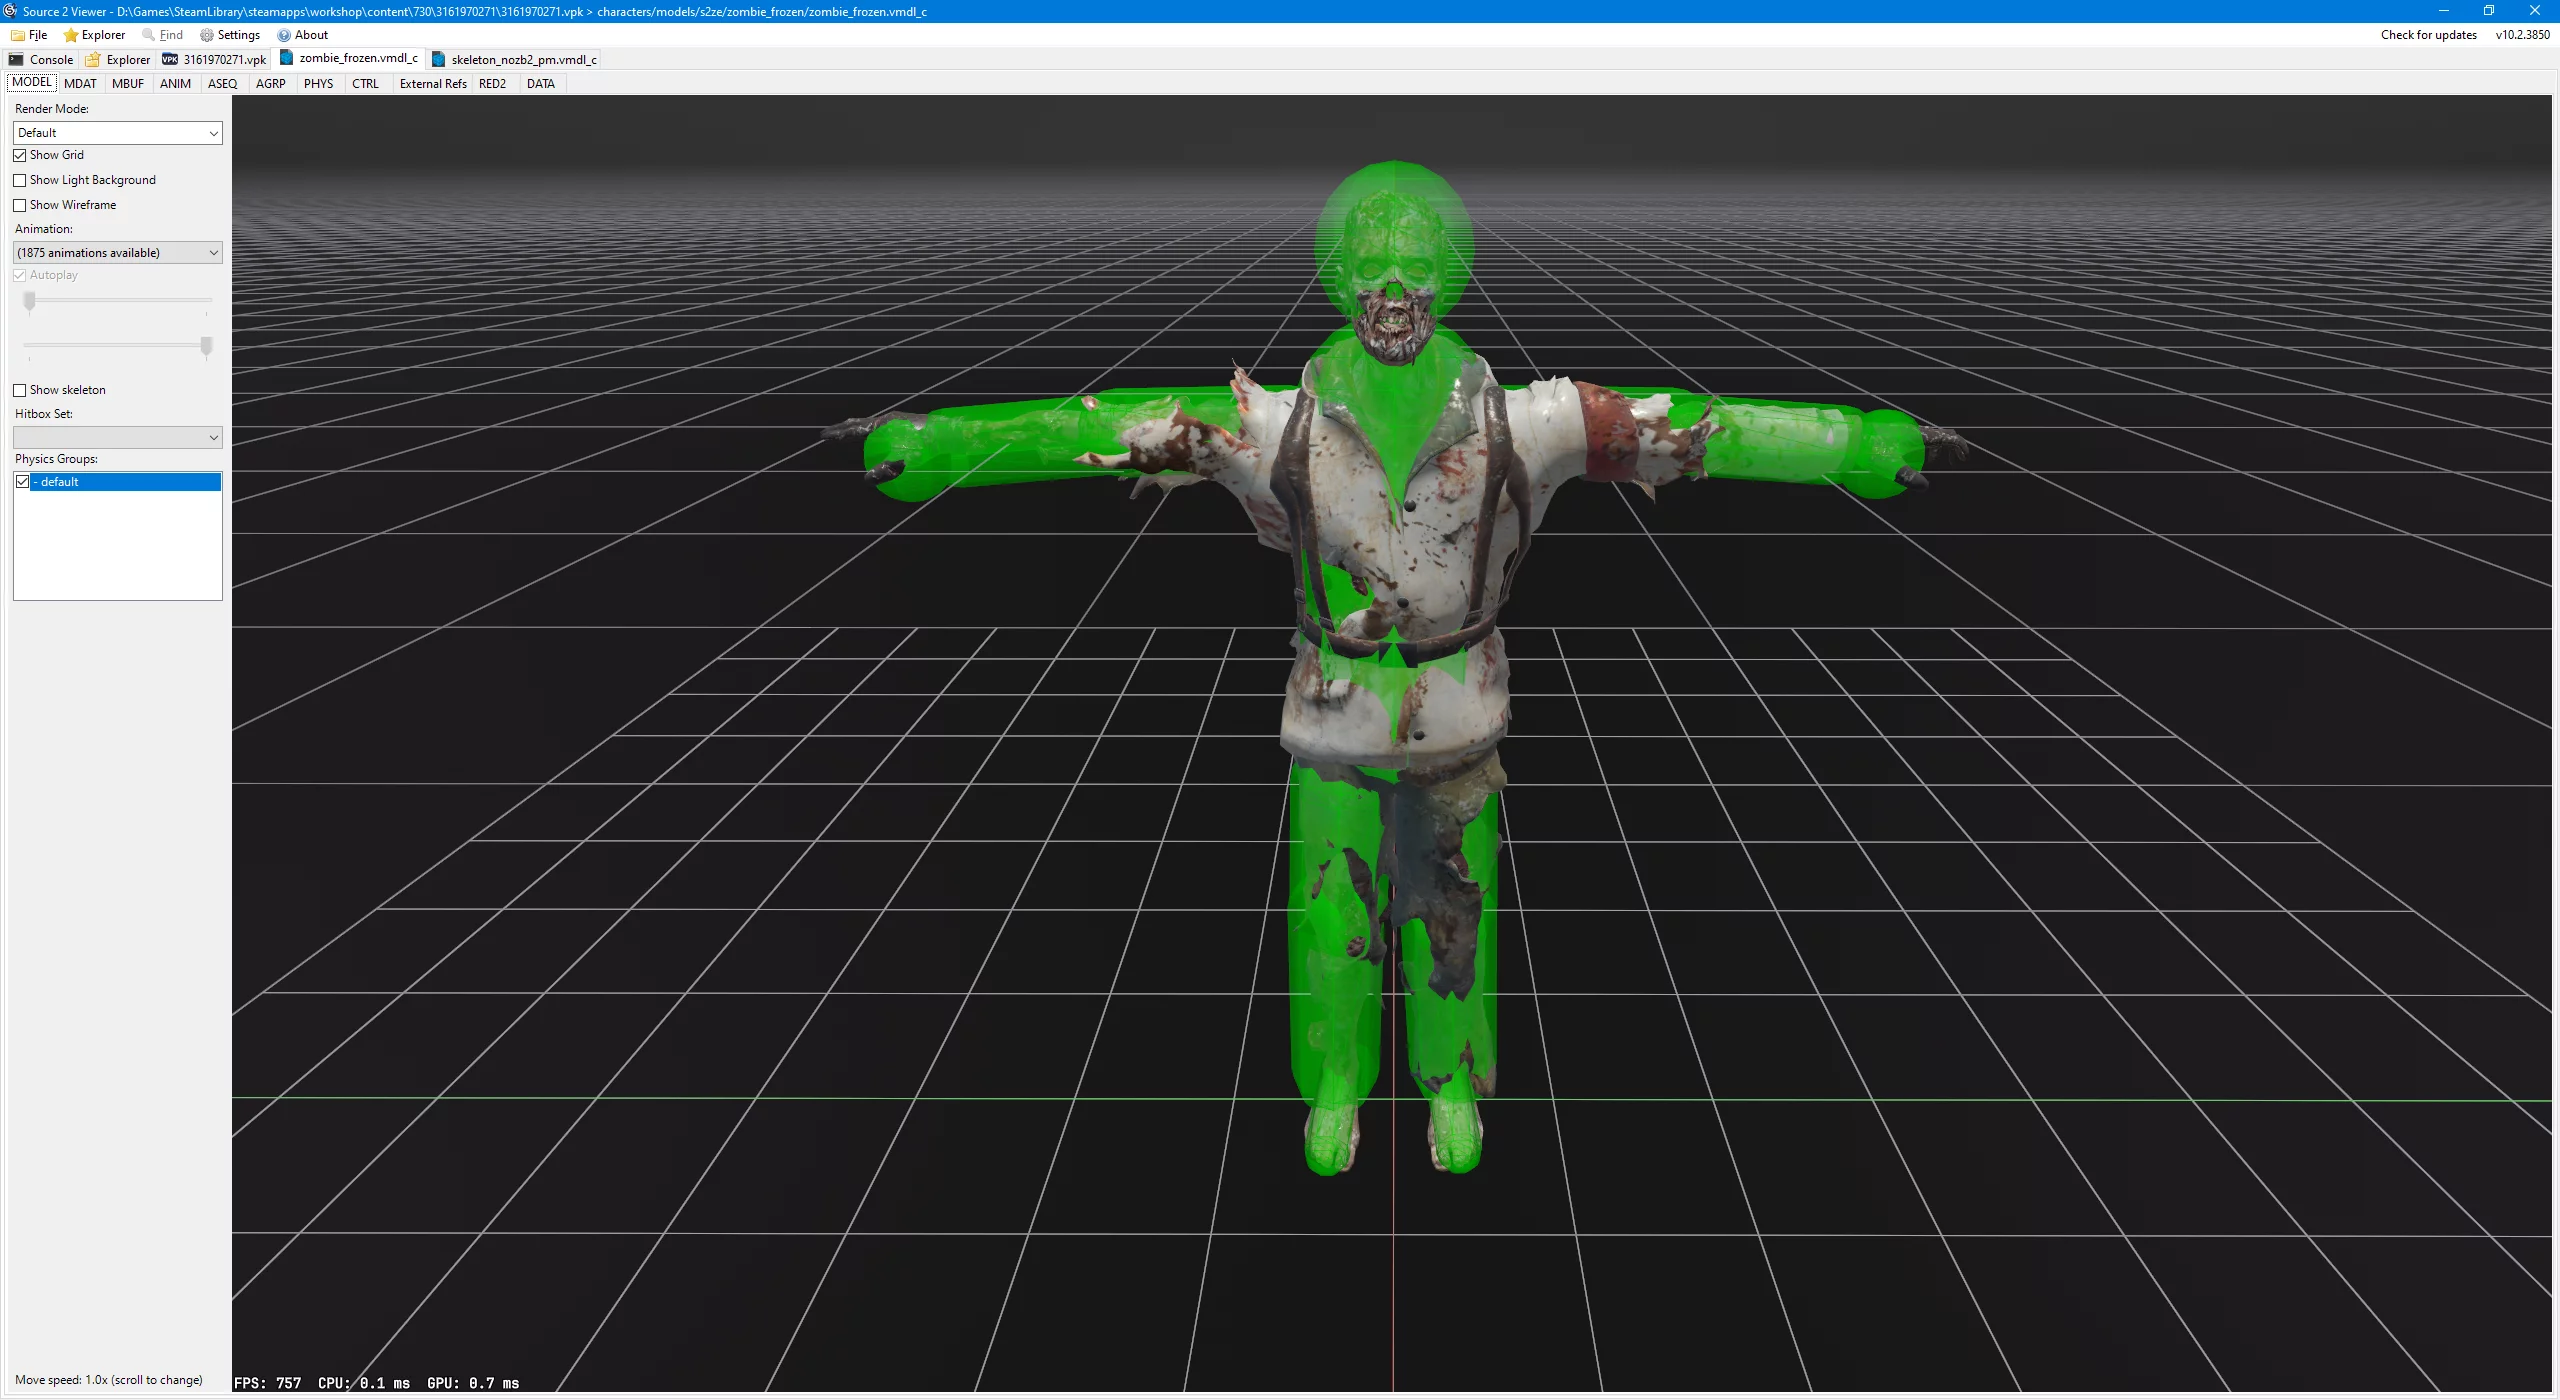
Task: Switch to the 3161970271.vpk tab
Action: click(x=214, y=60)
